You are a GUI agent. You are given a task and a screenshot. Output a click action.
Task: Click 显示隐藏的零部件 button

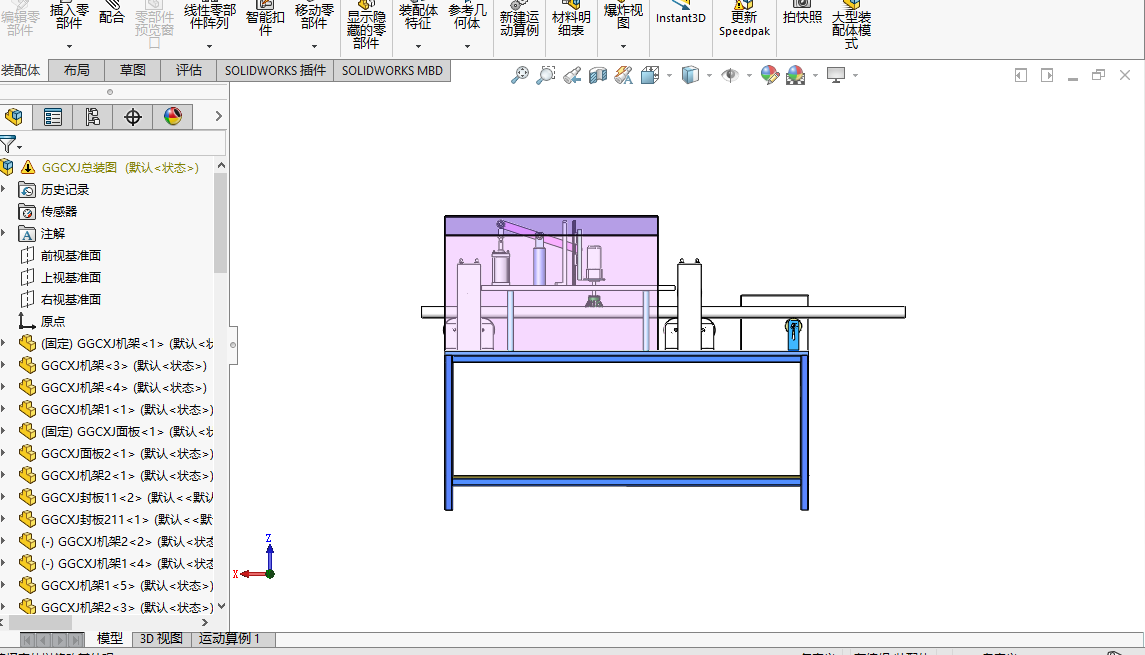(x=366, y=26)
